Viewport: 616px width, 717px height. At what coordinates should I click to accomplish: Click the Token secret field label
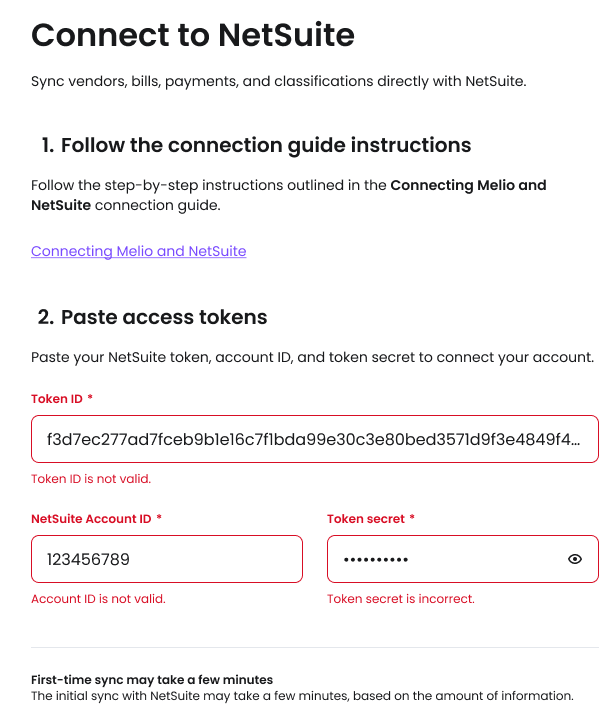365,519
